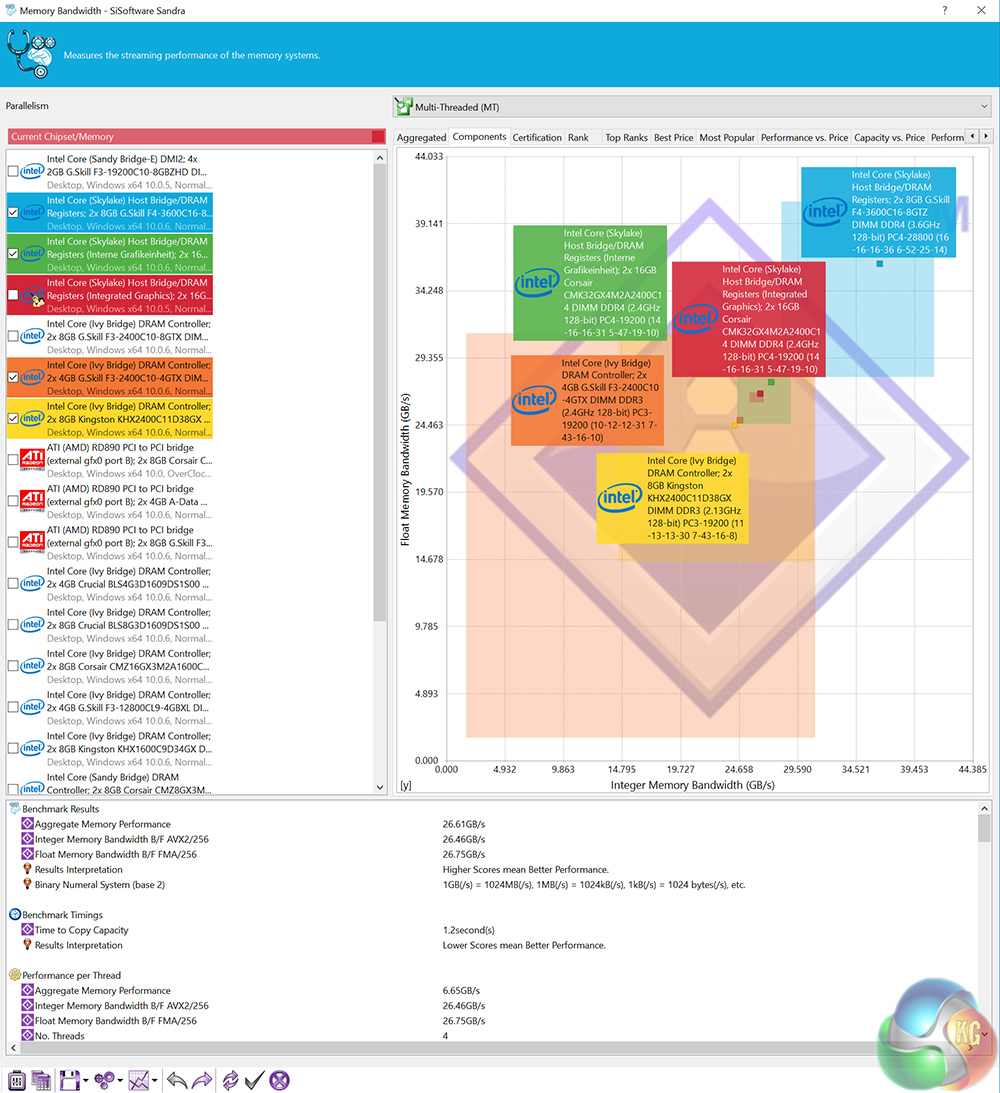
Task: Click the calculator-style options icon in bottom toolbar
Action: tap(17, 1080)
